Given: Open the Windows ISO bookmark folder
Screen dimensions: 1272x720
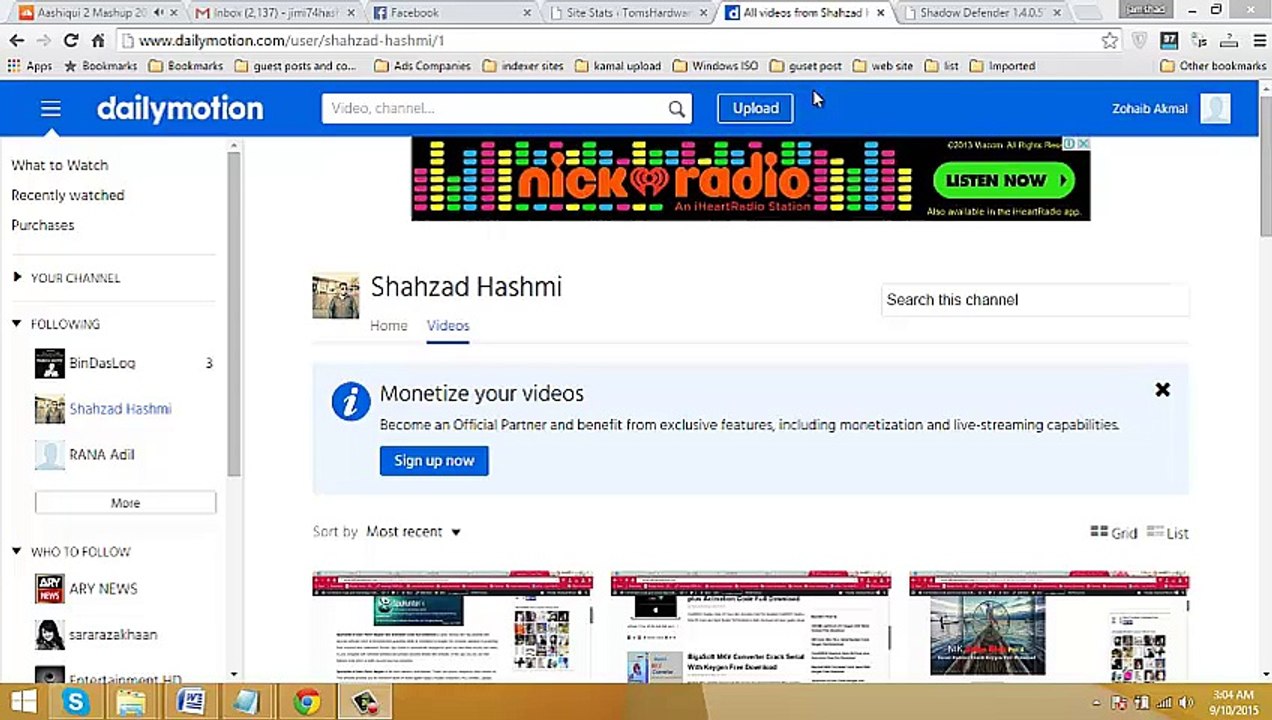Looking at the screenshot, I should click(715, 66).
